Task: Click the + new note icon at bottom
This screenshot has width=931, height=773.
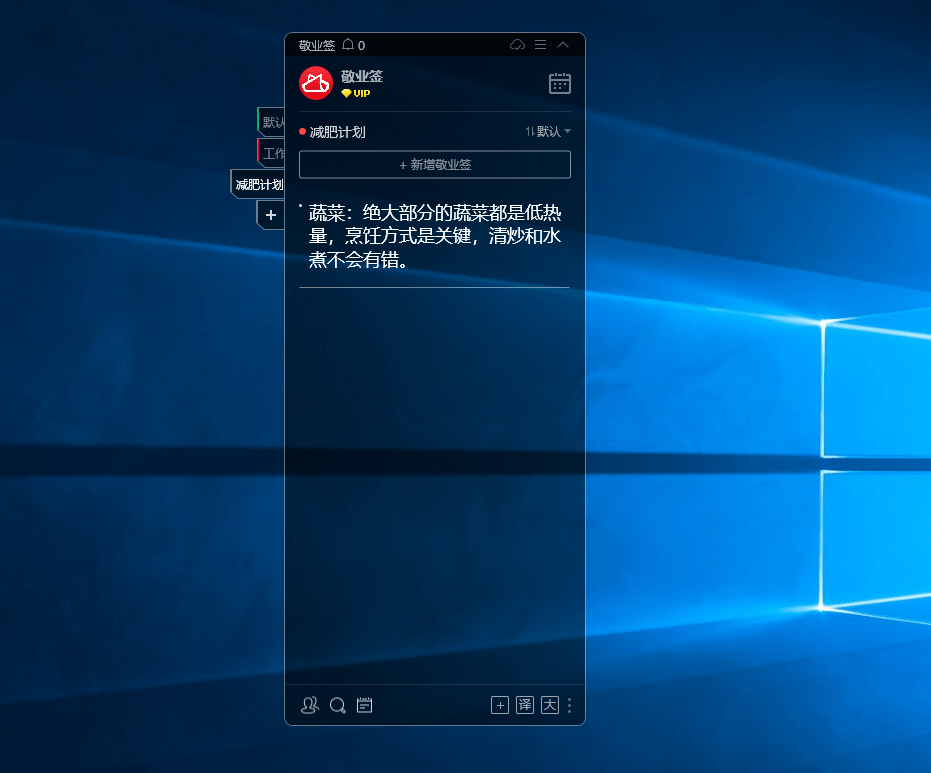Action: point(499,705)
